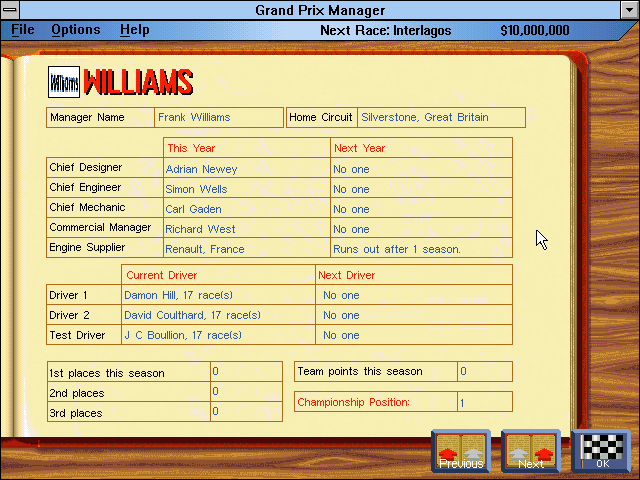Click No one for Chief Engineer next year
The height and width of the screenshot is (480, 640).
pyautogui.click(x=351, y=189)
